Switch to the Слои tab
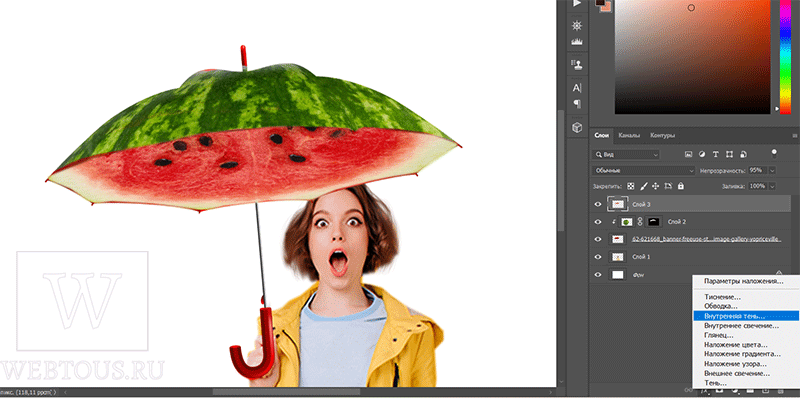The image size is (800, 398). 601,136
